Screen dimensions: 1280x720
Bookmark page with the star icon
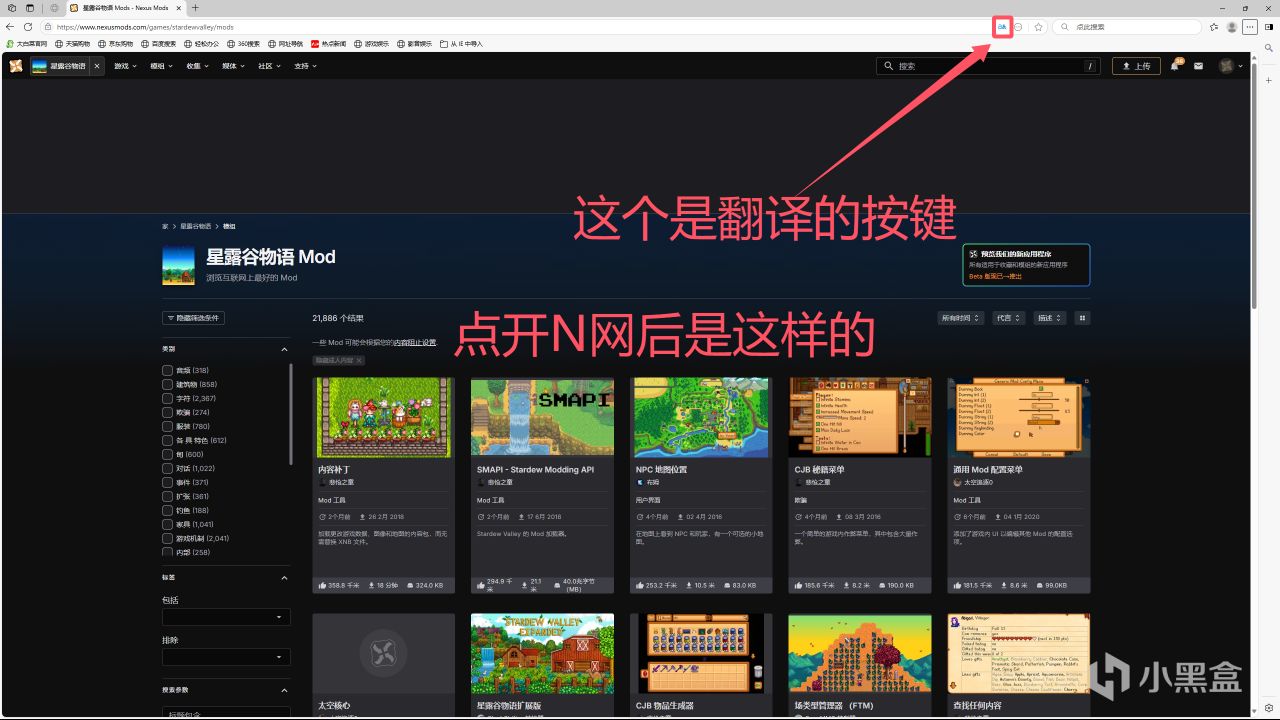[1039, 27]
